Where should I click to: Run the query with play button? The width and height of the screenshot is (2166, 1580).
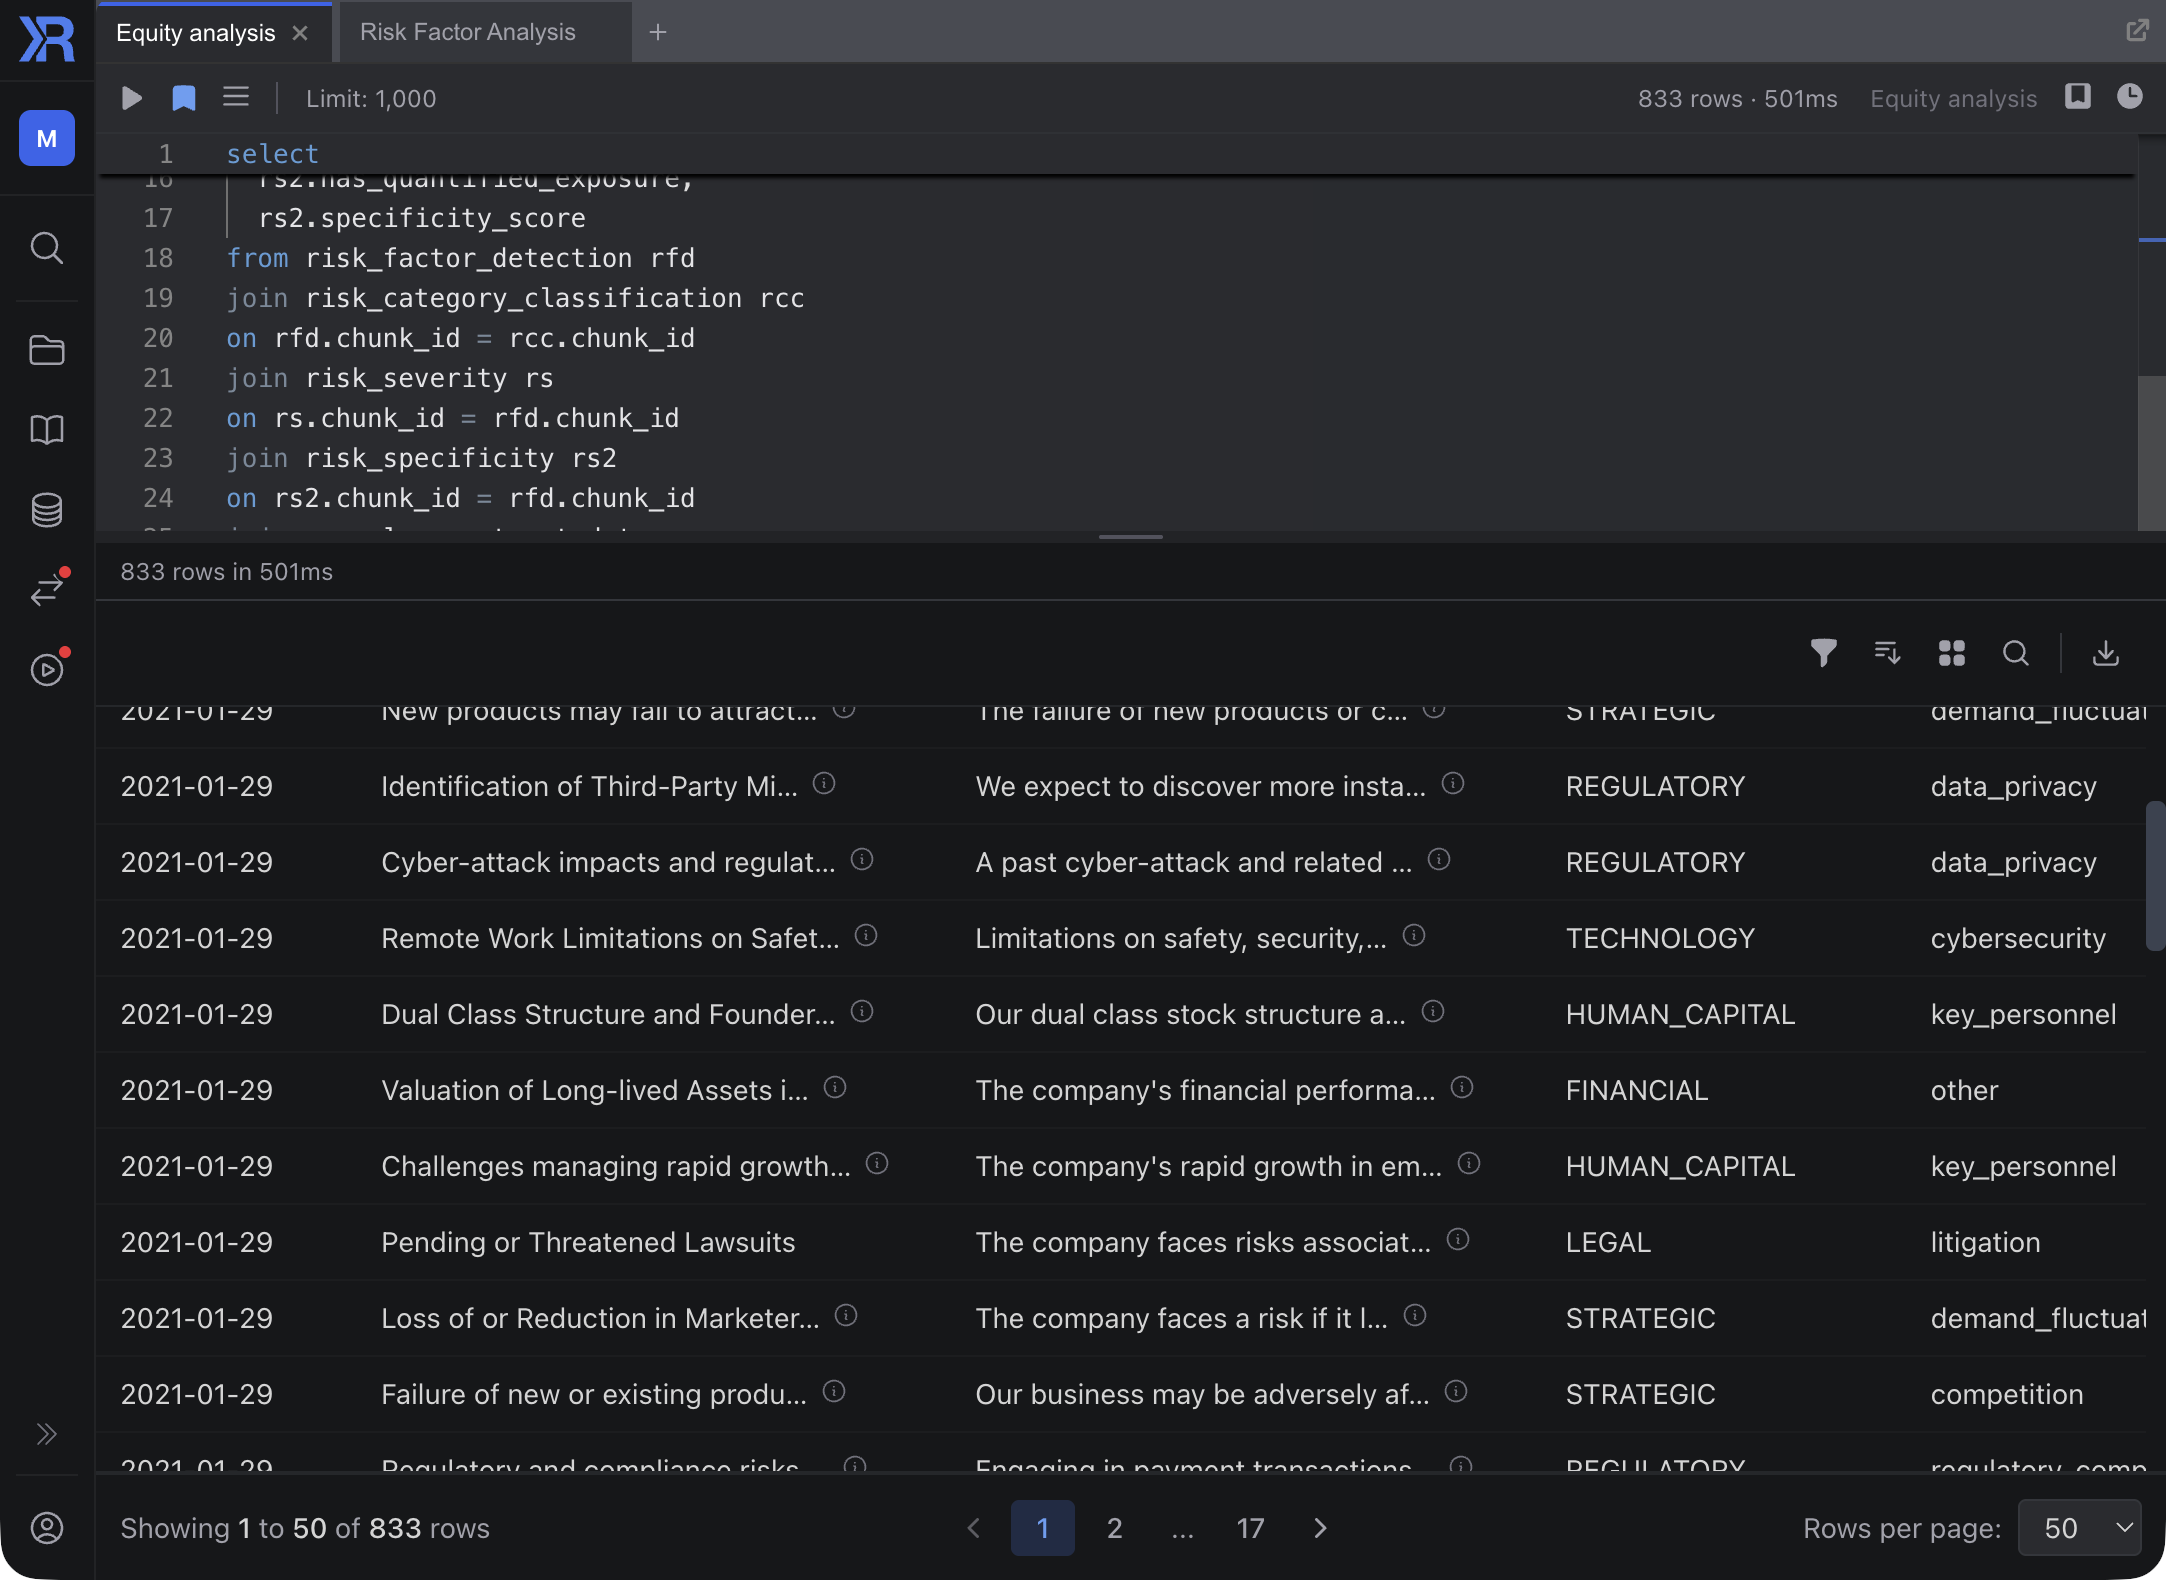[131, 98]
